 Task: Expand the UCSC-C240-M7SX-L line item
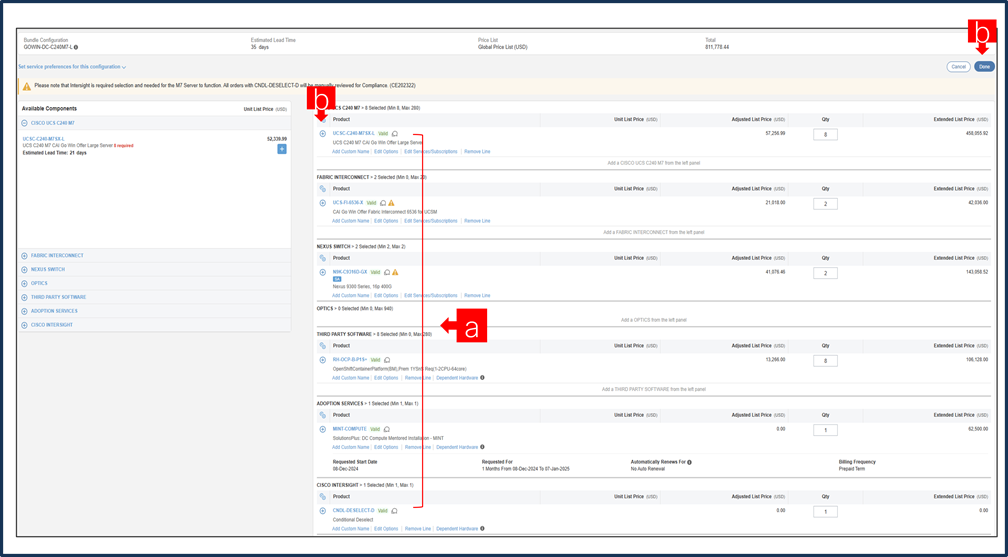323,133
